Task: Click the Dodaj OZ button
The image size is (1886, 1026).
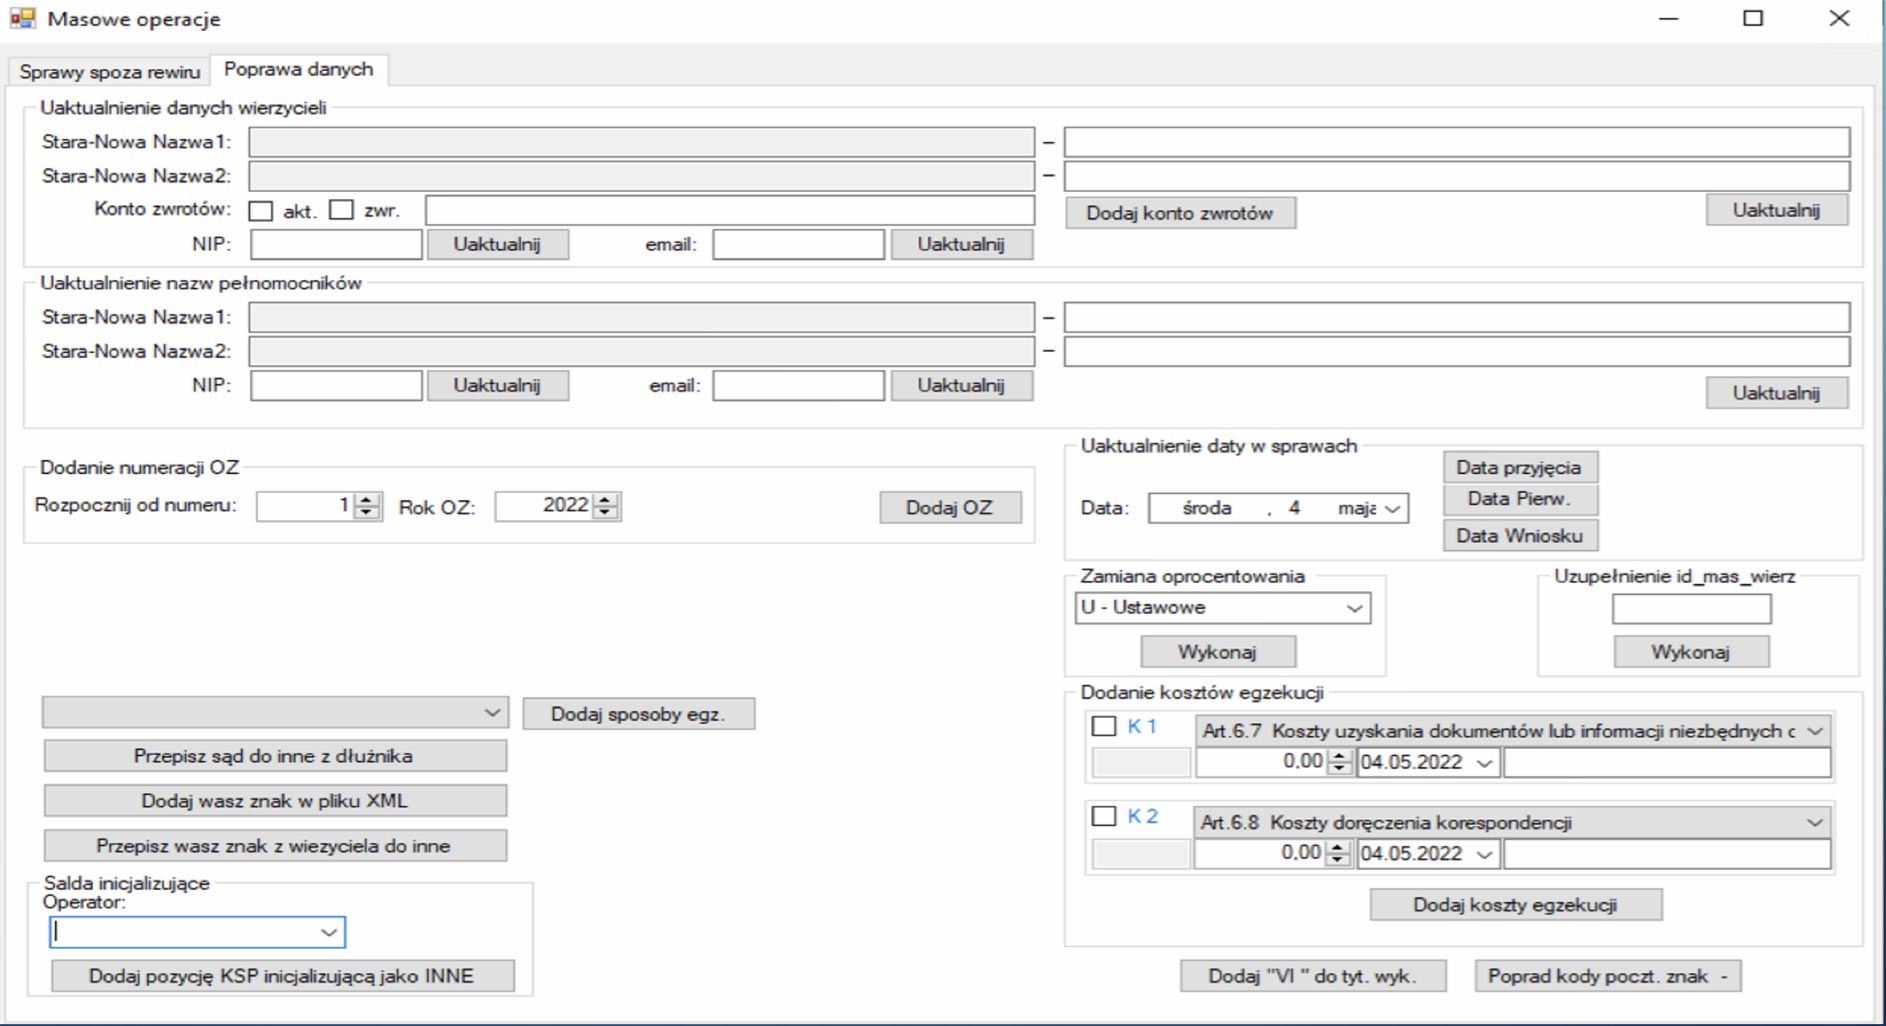Action: click(x=949, y=508)
